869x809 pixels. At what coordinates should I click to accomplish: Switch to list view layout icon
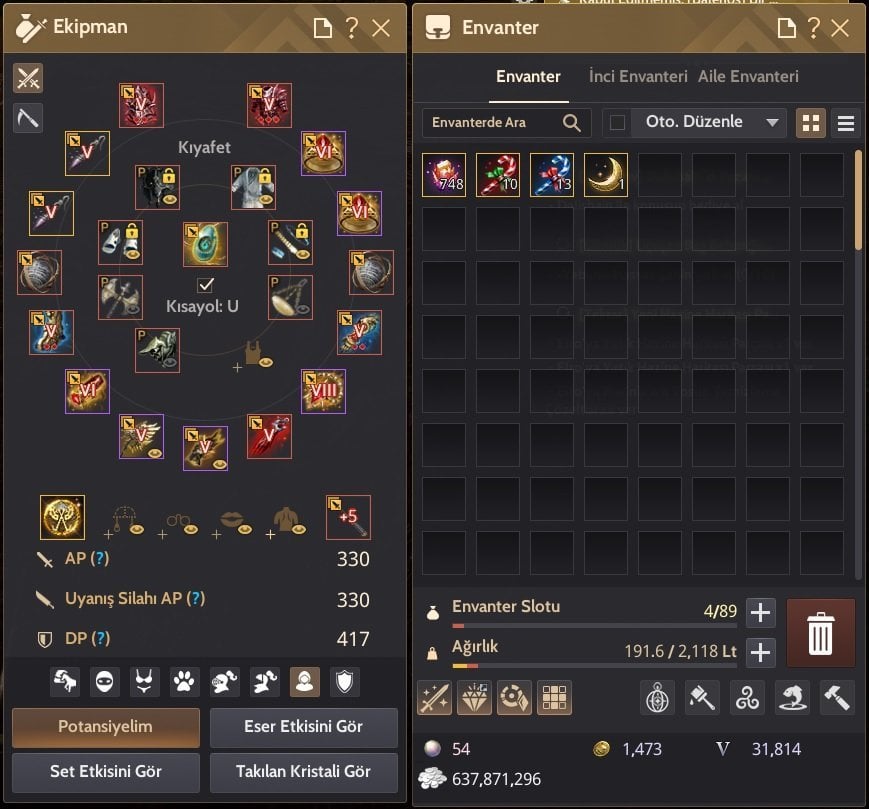(x=846, y=122)
